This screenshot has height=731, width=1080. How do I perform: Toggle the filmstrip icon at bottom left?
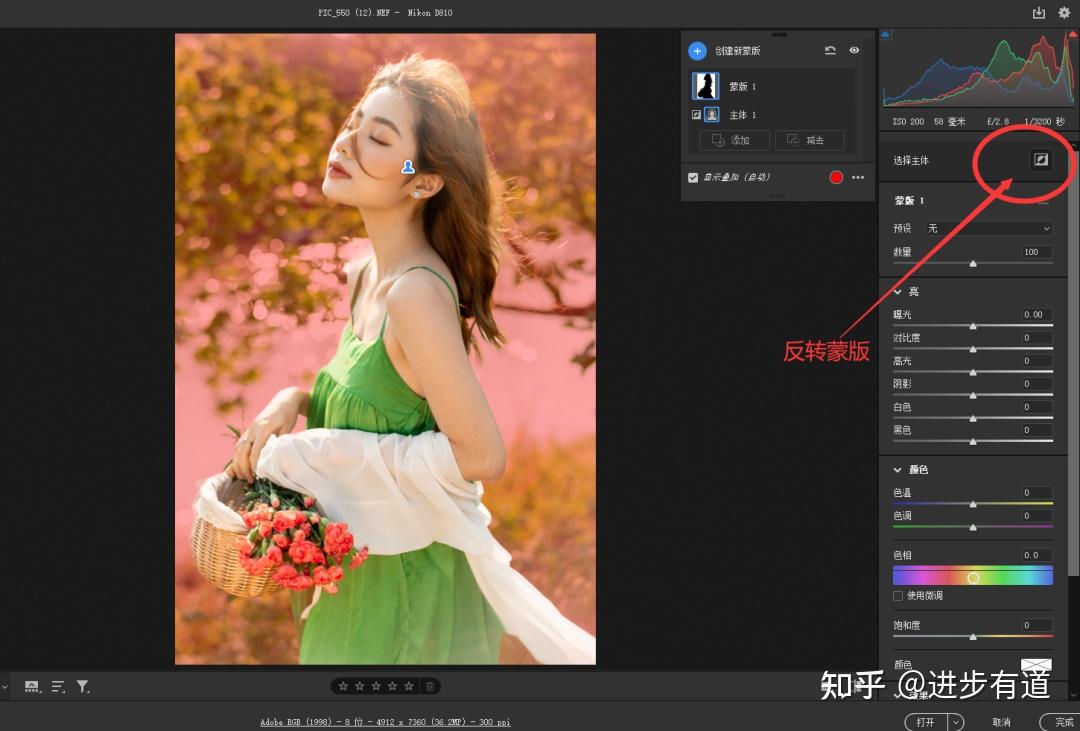point(32,686)
